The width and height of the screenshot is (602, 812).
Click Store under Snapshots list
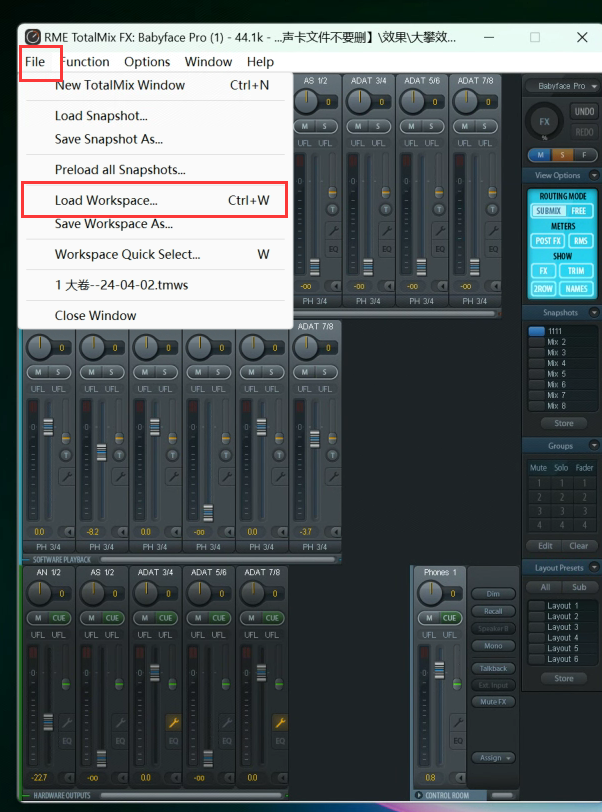click(564, 423)
